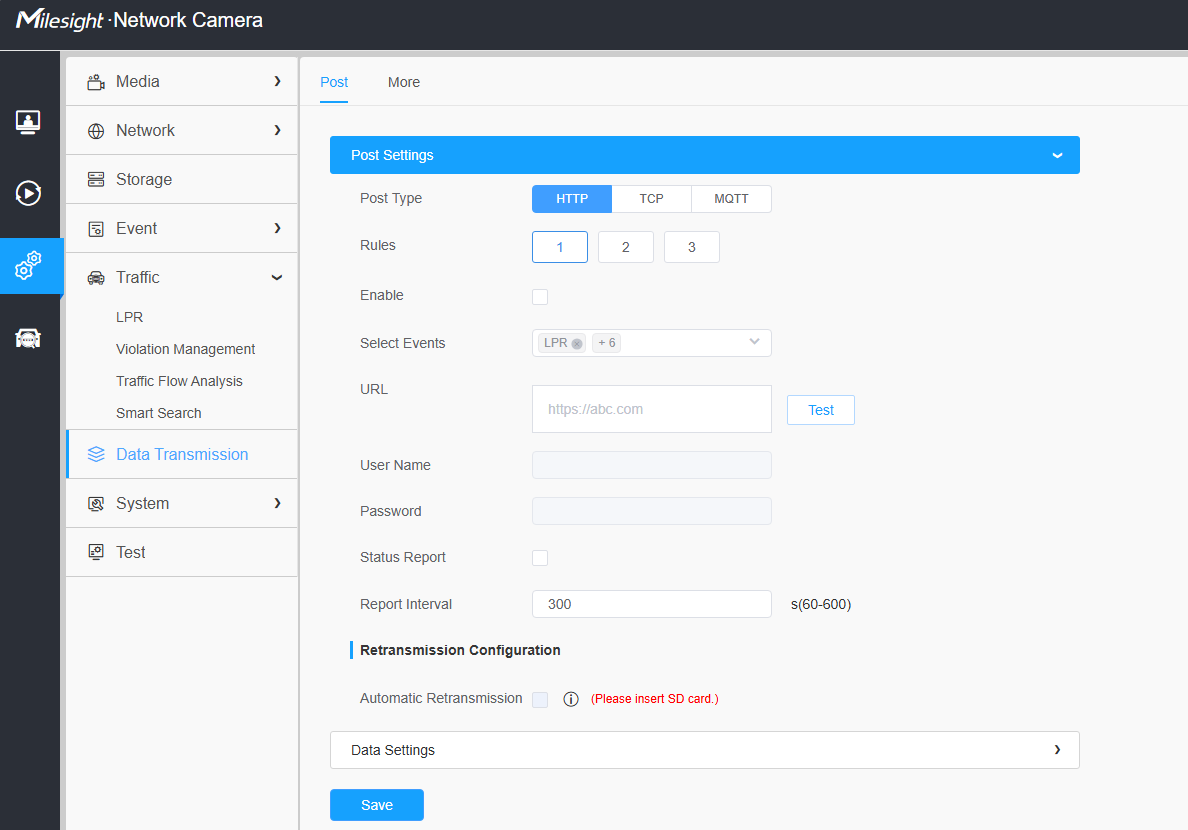Remove the LPR tag from Select Events
This screenshot has height=830, width=1188.
(x=577, y=343)
